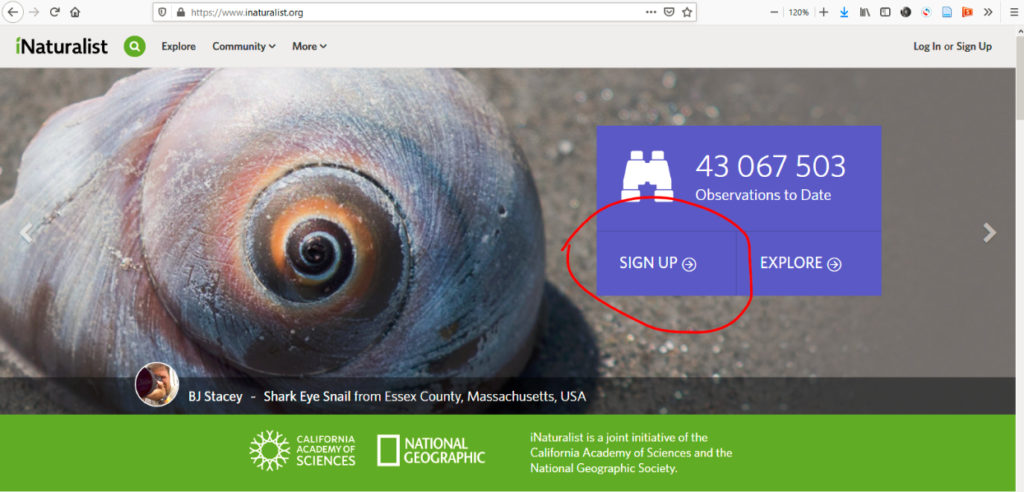Reload the page with the refresh icon
The width and height of the screenshot is (1024, 492).
(55, 12)
